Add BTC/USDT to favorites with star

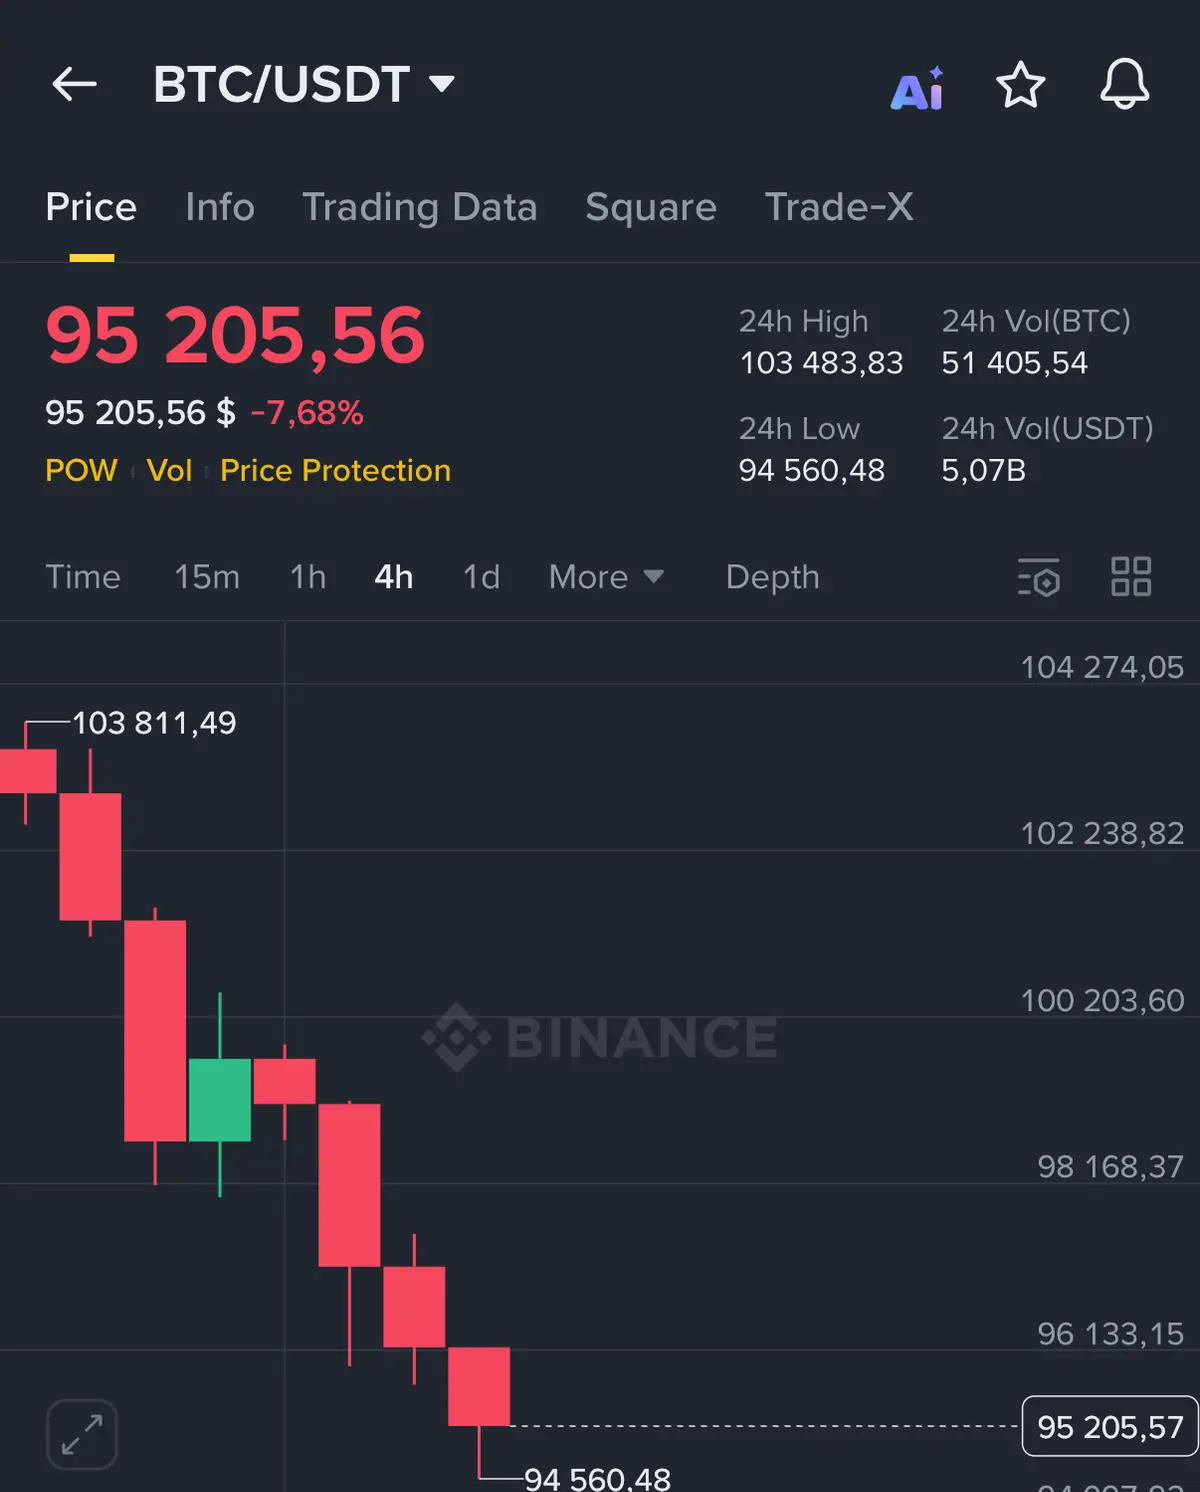coord(1020,85)
